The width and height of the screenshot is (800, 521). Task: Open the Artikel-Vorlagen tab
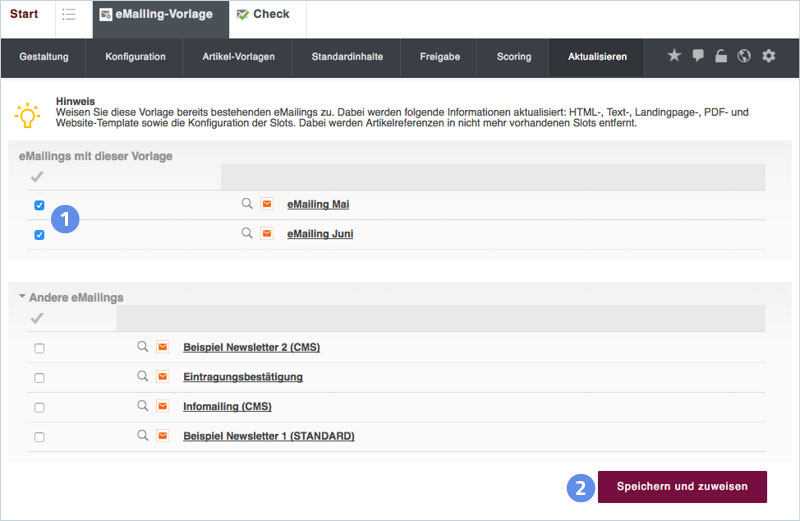coord(238,57)
